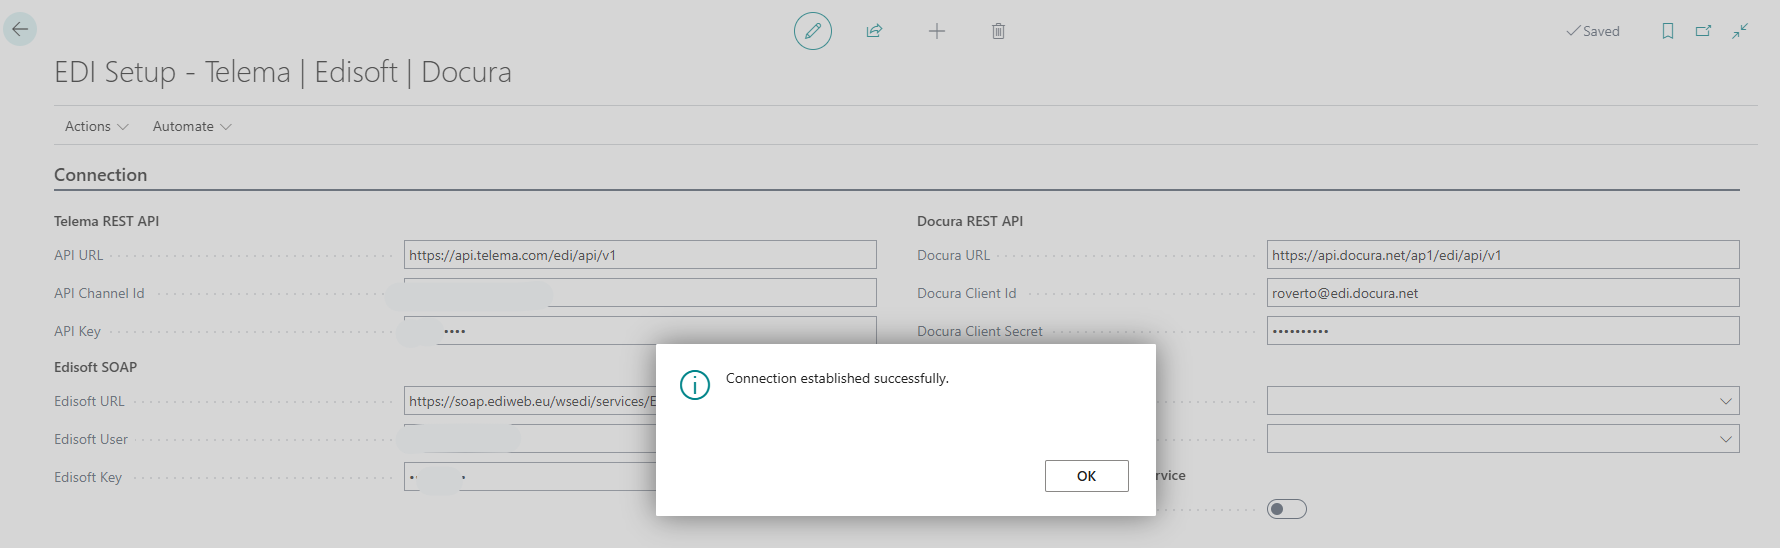Image resolution: width=1780 pixels, height=548 pixels.
Task: Click the Docura Client Secret field
Action: point(1503,331)
